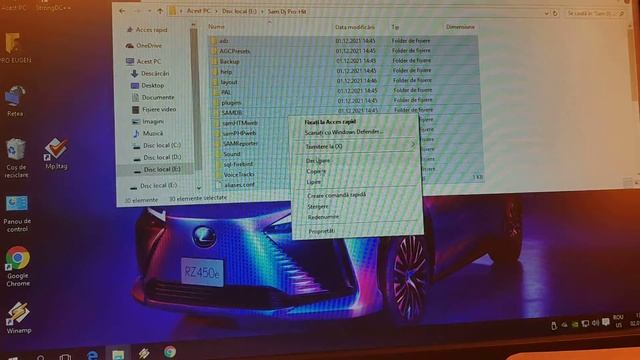The image size is (640, 360).
Task: Open Cos de reciclare on desktop
Action: [16, 158]
